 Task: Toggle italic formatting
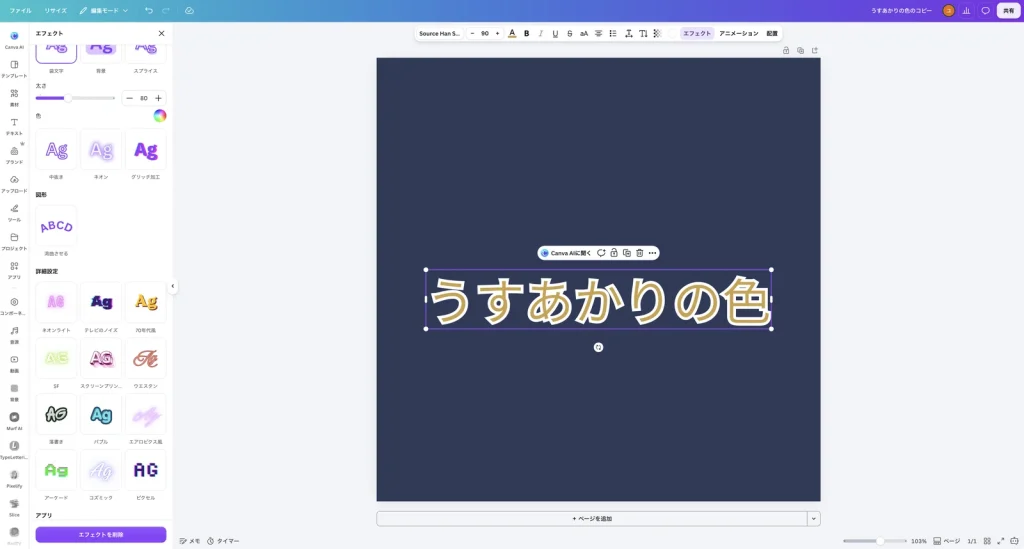pyautogui.click(x=541, y=33)
